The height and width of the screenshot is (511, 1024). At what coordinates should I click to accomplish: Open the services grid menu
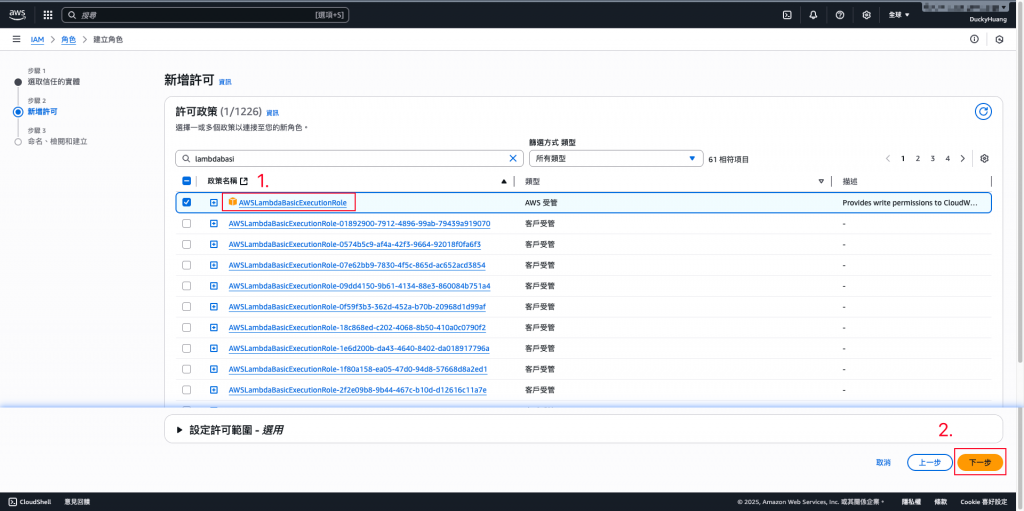[48, 14]
